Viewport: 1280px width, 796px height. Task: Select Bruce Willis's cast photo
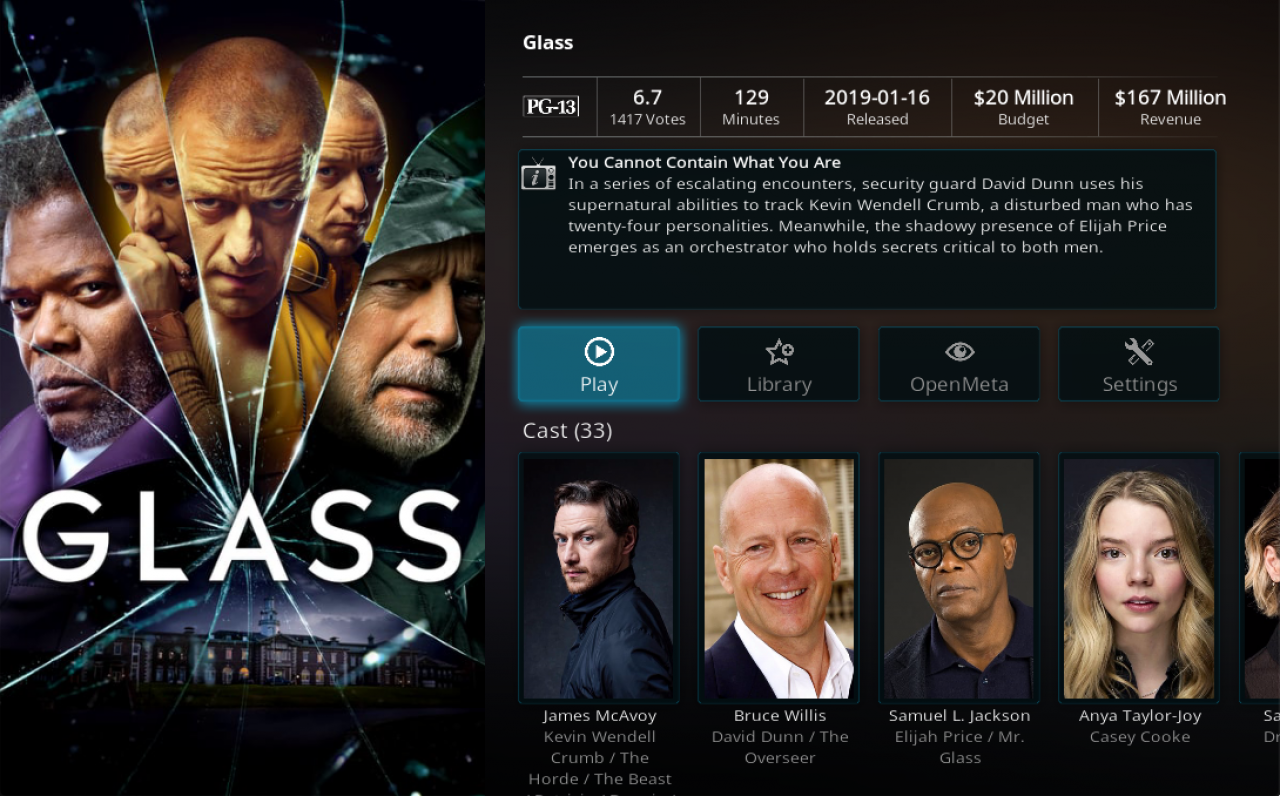tap(779, 578)
